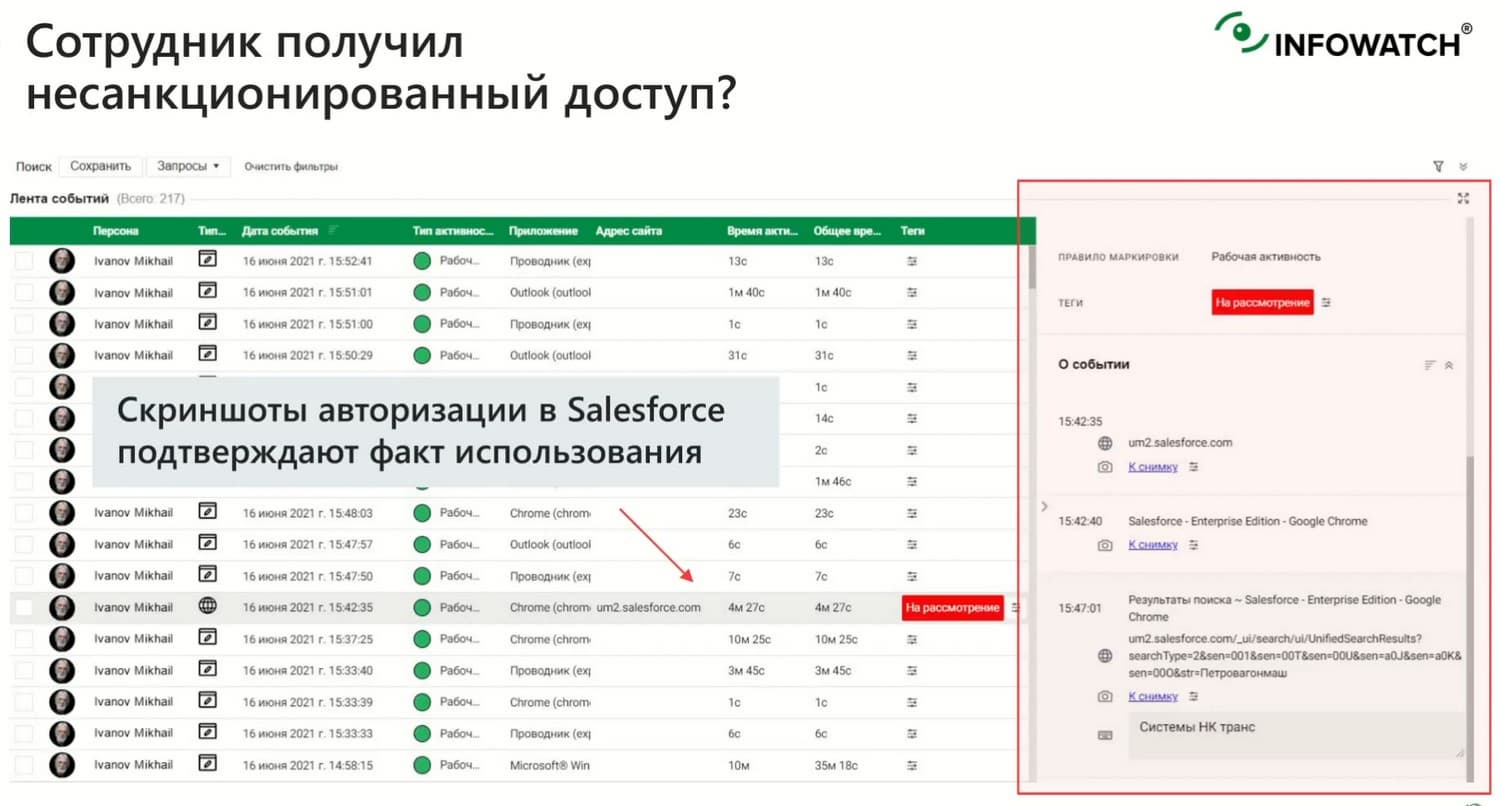Tick the checkbox for the 14:58:15 row

point(24,765)
